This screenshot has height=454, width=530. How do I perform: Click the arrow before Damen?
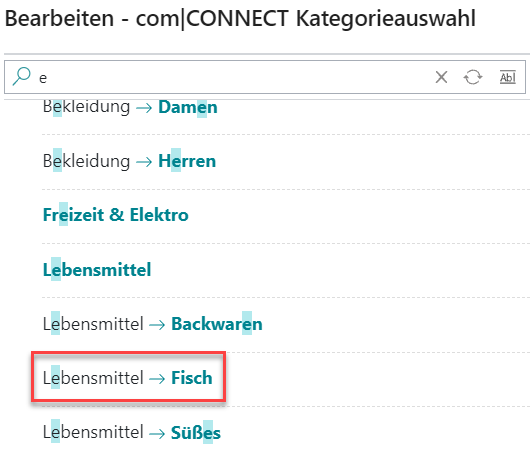click(x=144, y=108)
